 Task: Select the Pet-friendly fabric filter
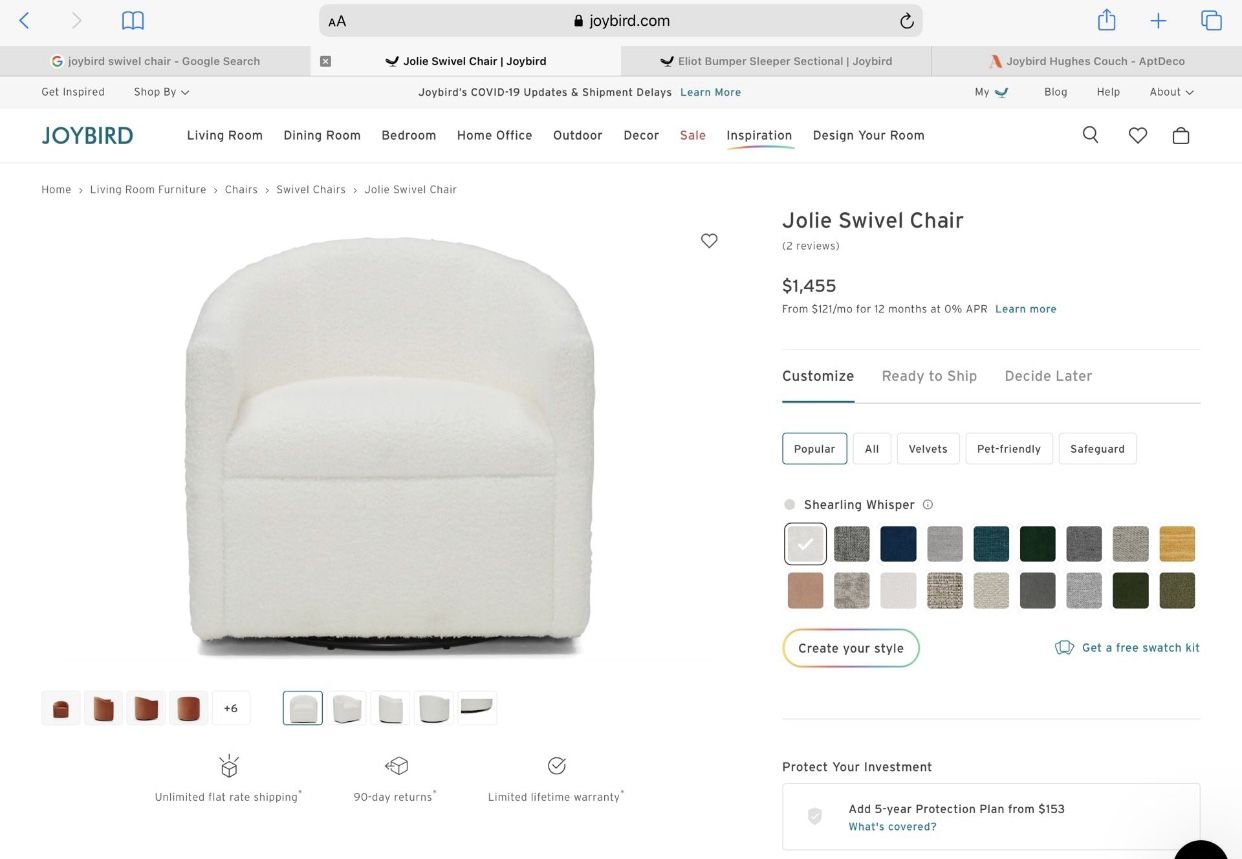1008,448
